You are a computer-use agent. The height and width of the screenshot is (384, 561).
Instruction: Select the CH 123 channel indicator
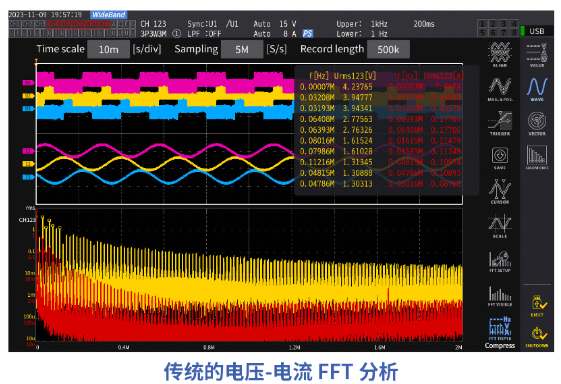(x=153, y=24)
